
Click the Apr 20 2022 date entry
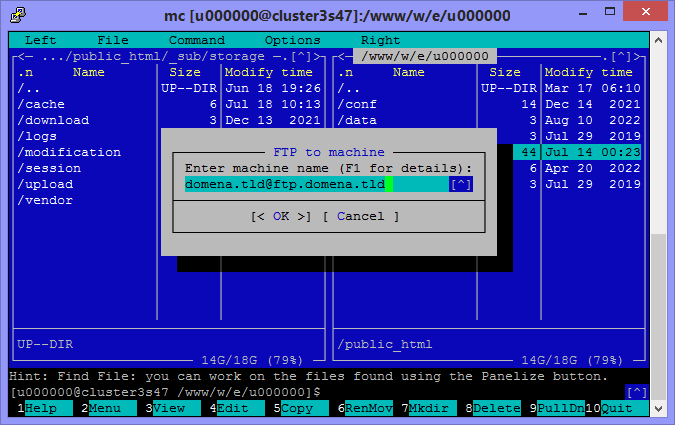click(592, 168)
